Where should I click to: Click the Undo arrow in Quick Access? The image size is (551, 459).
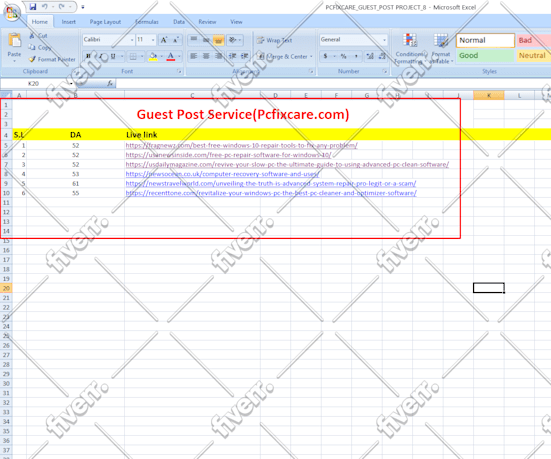click(45, 7)
